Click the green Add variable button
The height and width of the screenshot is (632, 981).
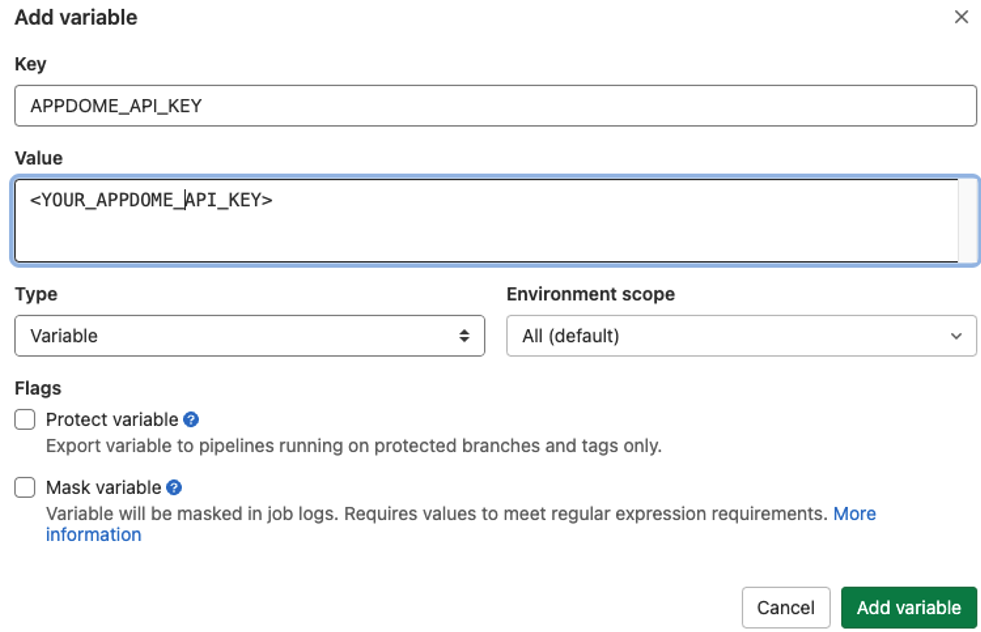(x=909, y=607)
